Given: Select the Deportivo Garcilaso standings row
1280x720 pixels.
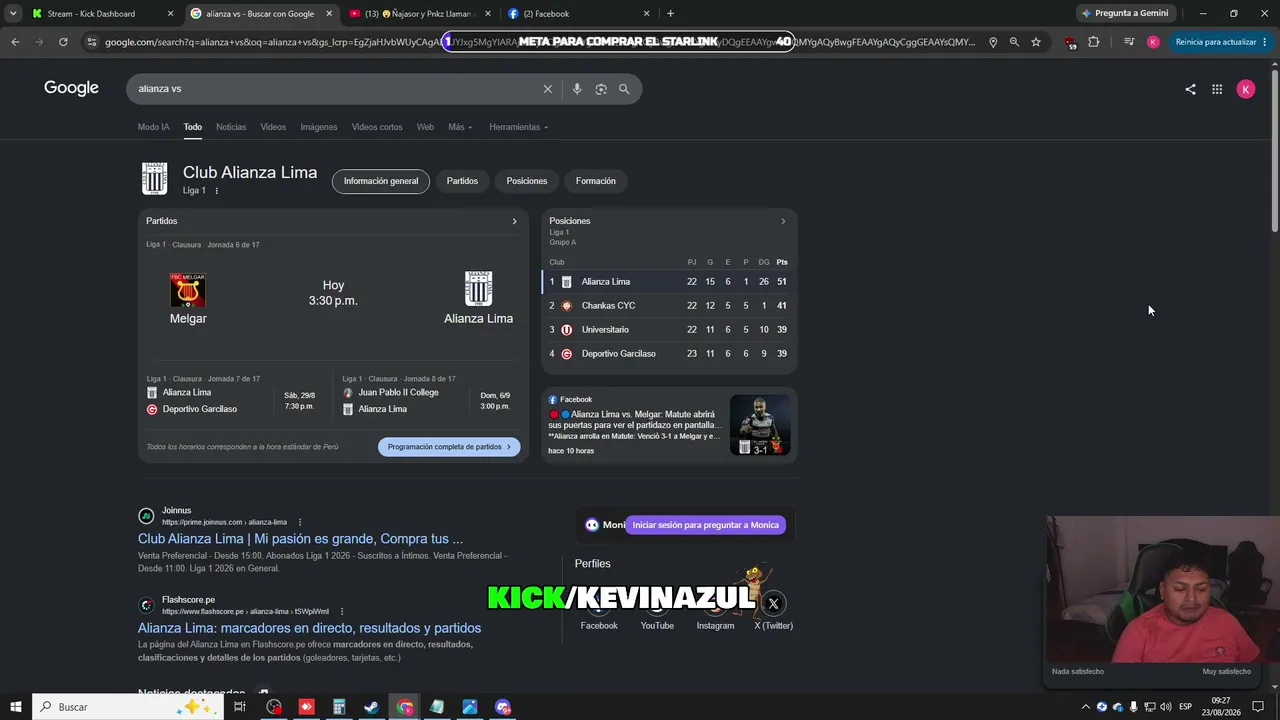Looking at the screenshot, I should click(668, 354).
